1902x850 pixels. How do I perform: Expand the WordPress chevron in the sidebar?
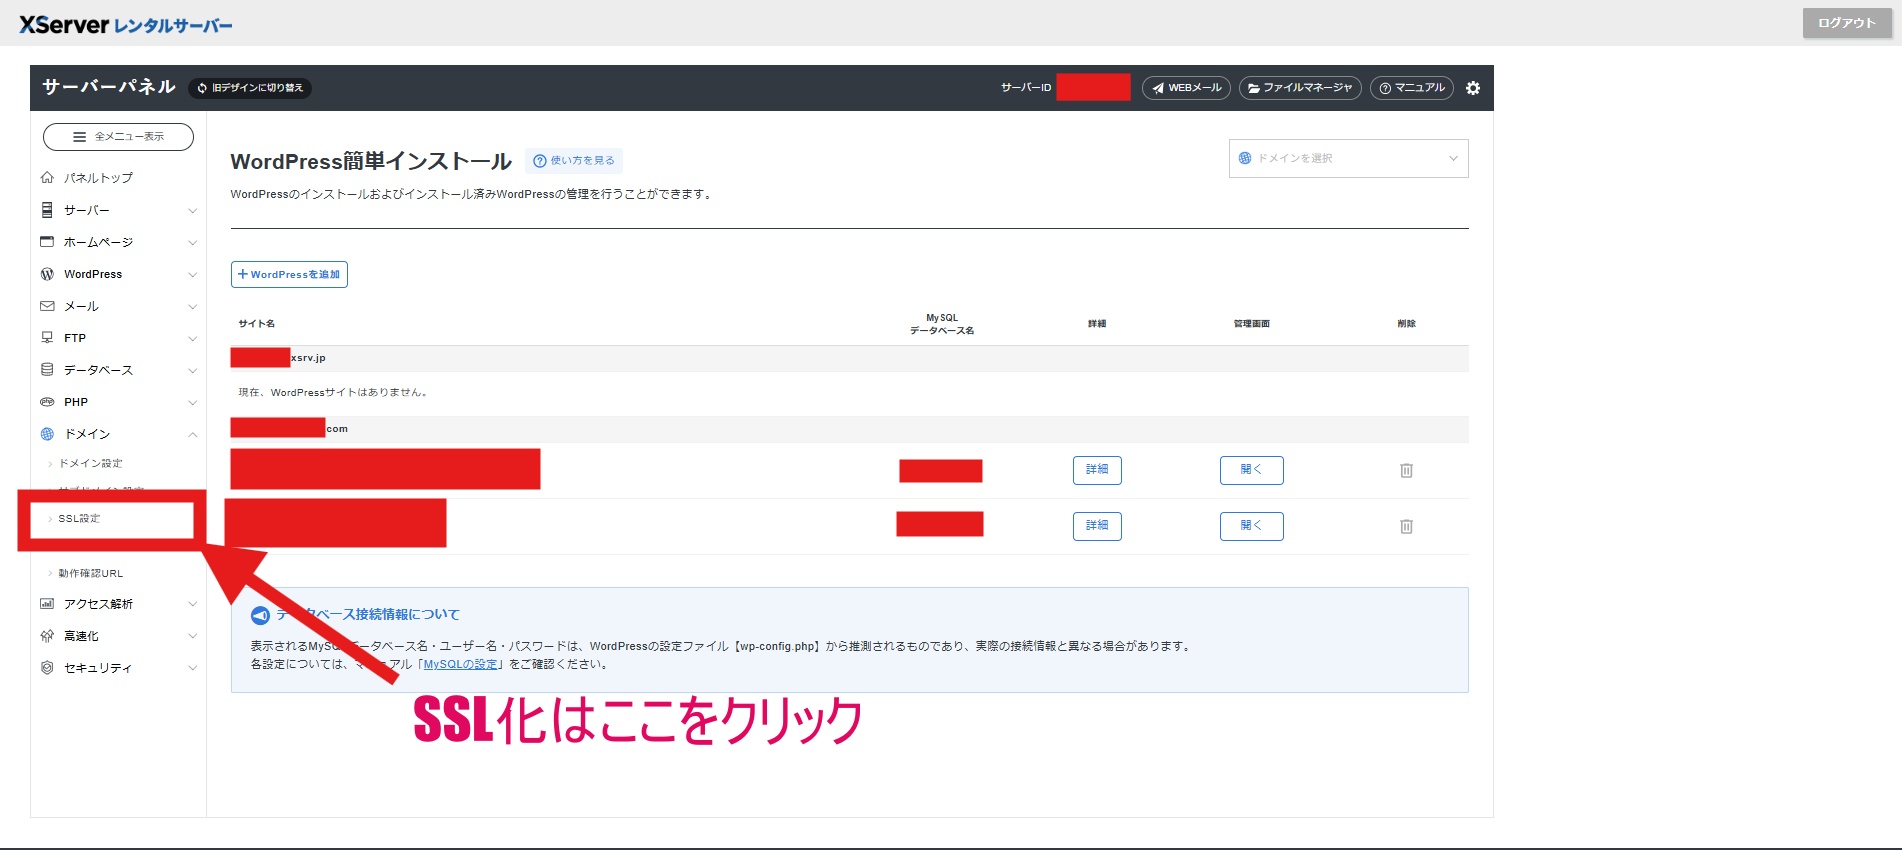(192, 275)
